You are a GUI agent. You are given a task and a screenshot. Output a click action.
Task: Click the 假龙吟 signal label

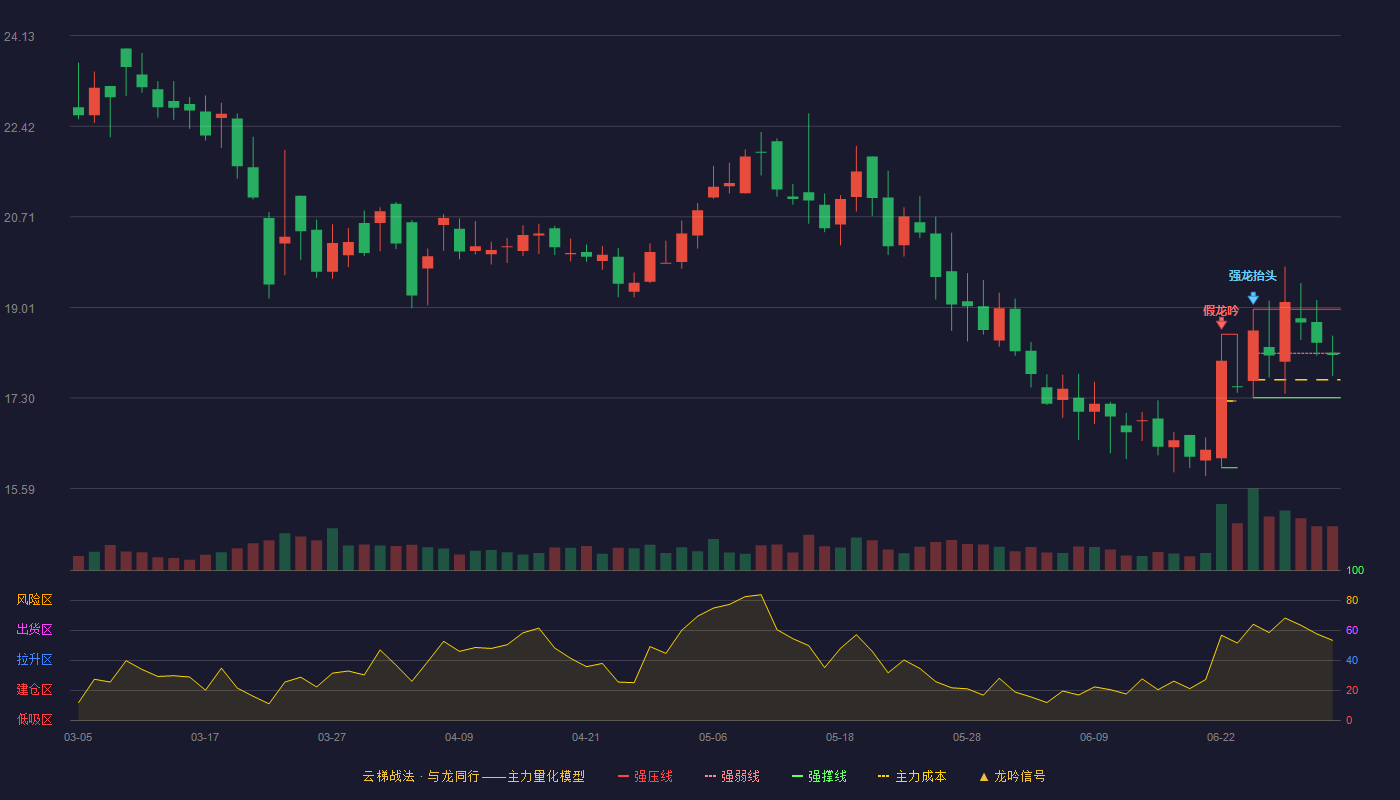coord(1221,311)
